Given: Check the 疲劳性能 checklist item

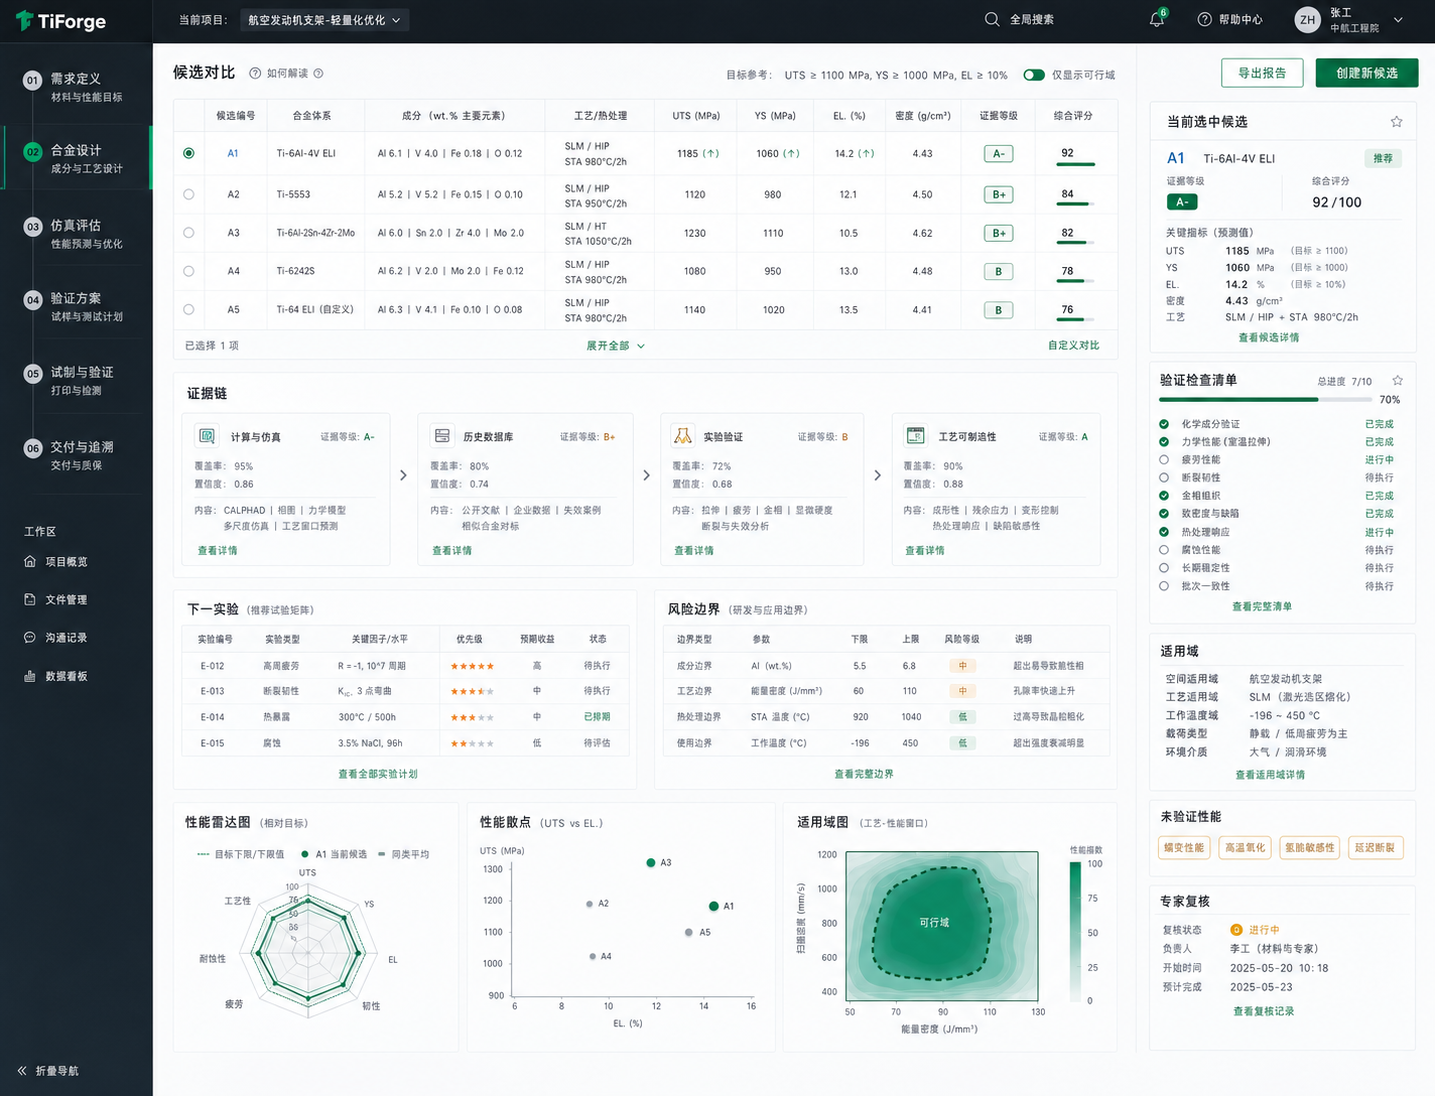Looking at the screenshot, I should click(x=1164, y=460).
